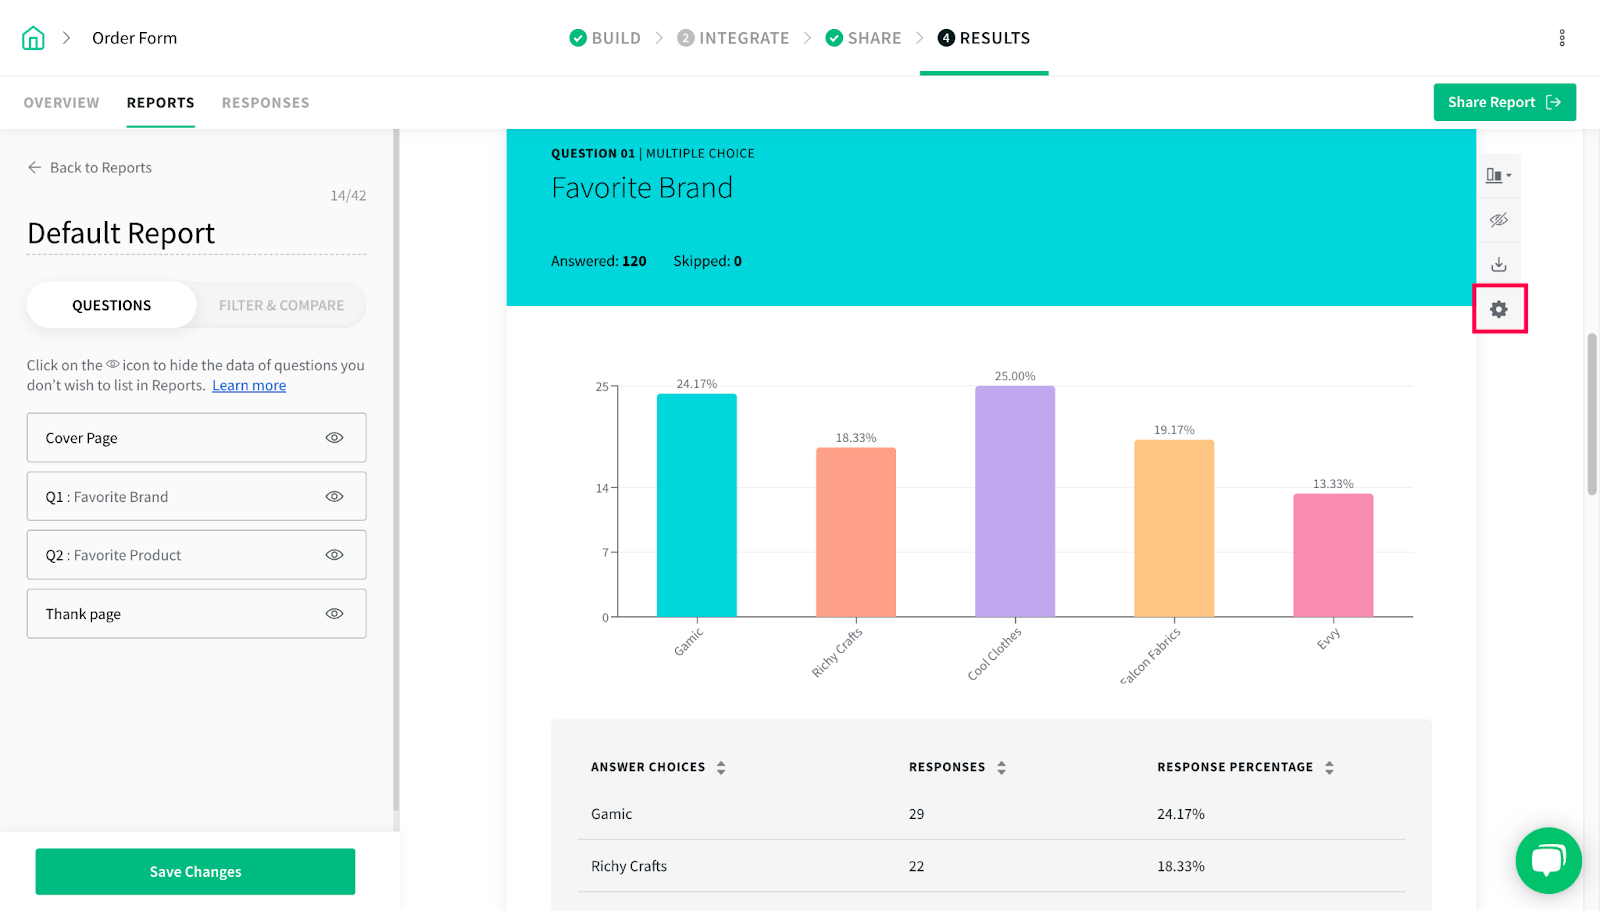Click the Skipped: 0 count
The width and height of the screenshot is (1600, 912).
pyautogui.click(x=707, y=261)
